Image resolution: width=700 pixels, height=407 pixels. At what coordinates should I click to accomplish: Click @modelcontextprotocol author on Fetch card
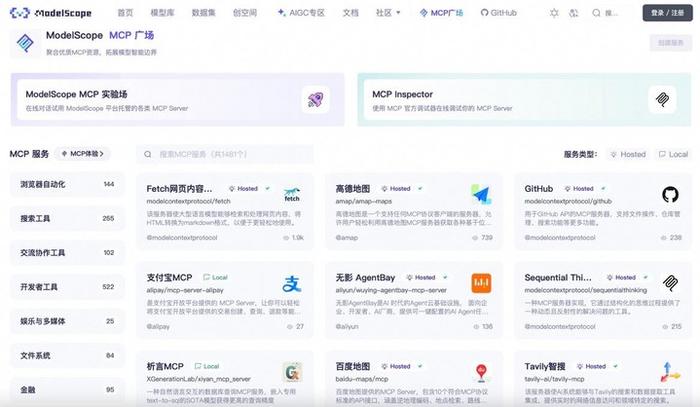pos(182,238)
